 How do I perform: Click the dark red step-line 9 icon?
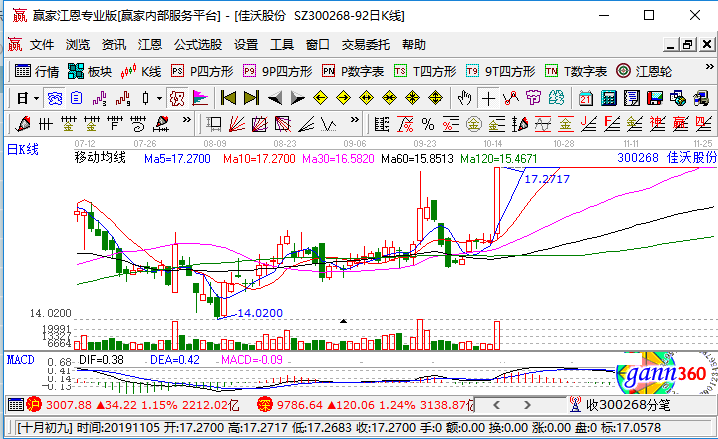(122, 98)
